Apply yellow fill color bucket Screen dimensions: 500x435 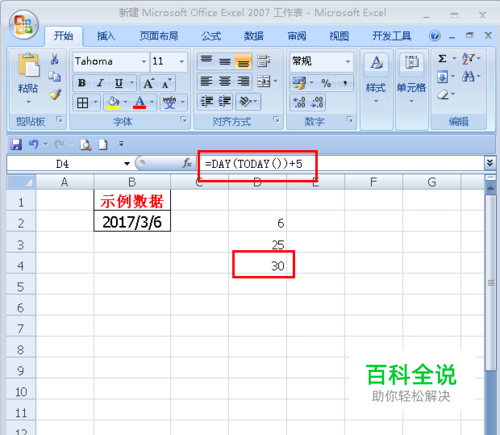coord(113,103)
